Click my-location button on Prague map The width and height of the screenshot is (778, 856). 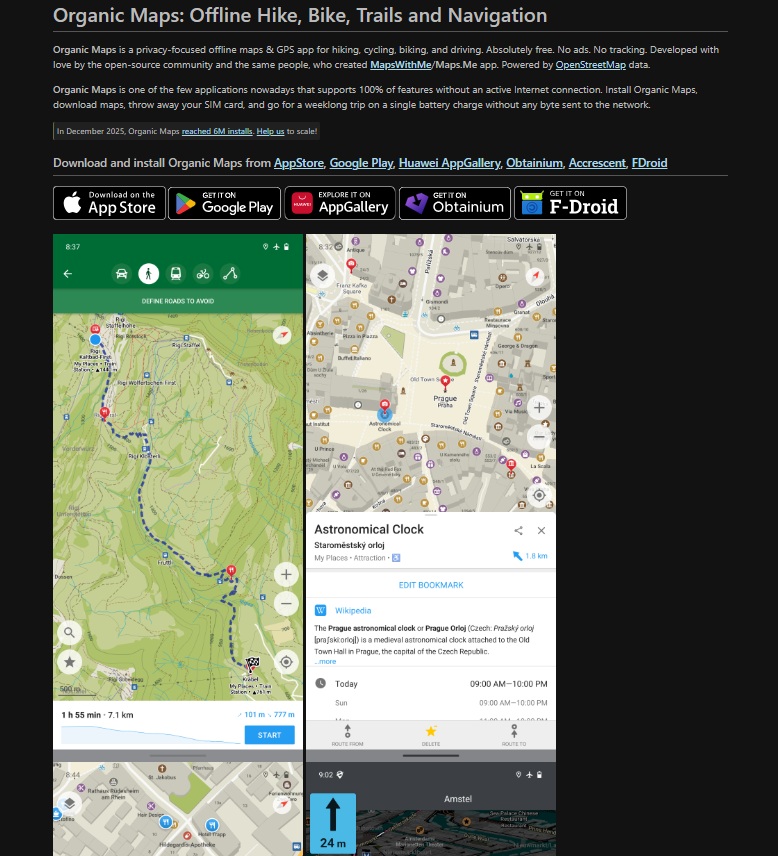[539, 495]
